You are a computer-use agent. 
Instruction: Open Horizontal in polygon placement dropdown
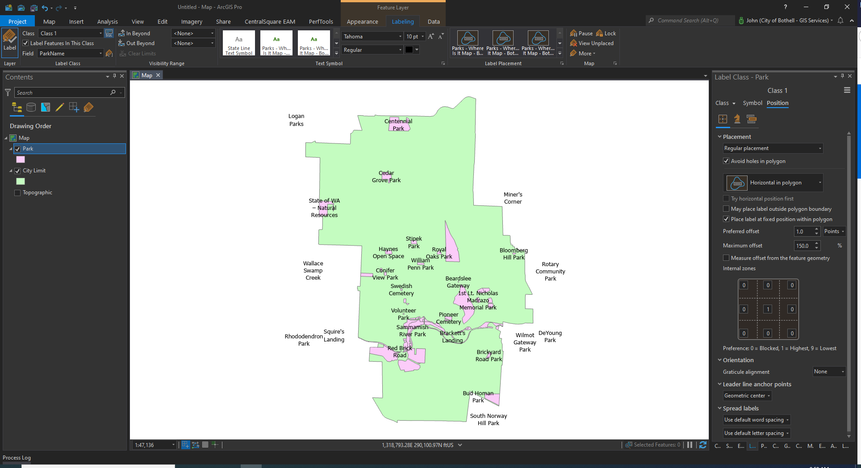pyautogui.click(x=773, y=182)
